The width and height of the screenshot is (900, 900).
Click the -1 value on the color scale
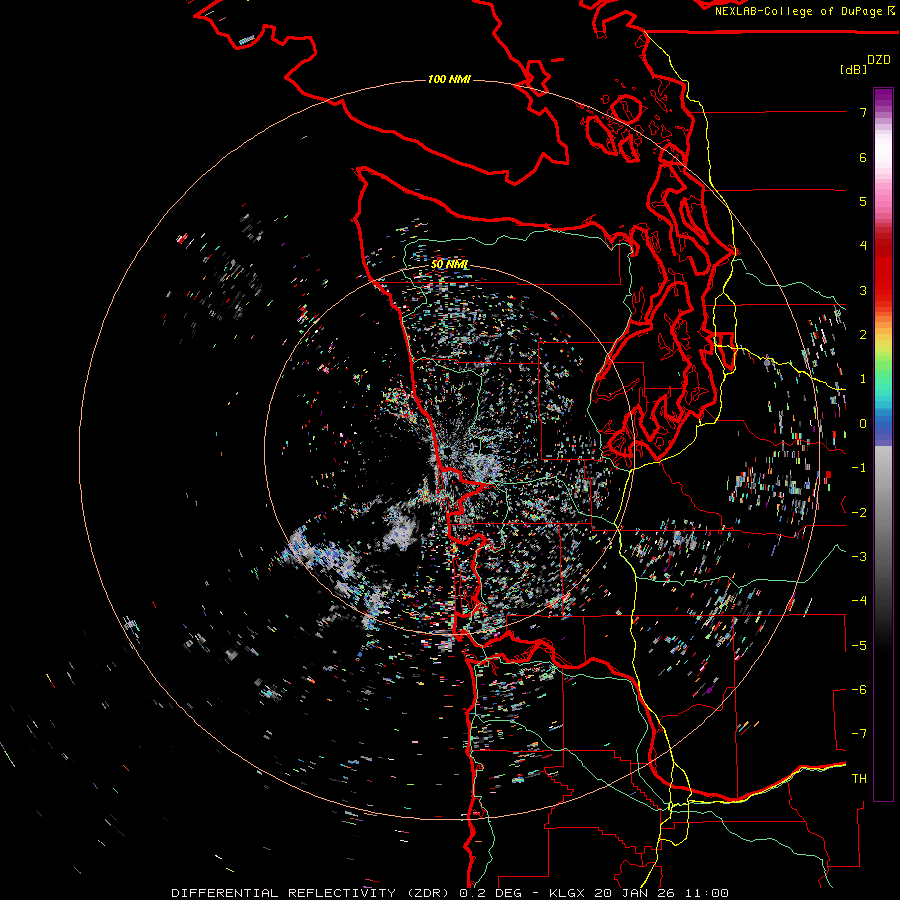[859, 468]
